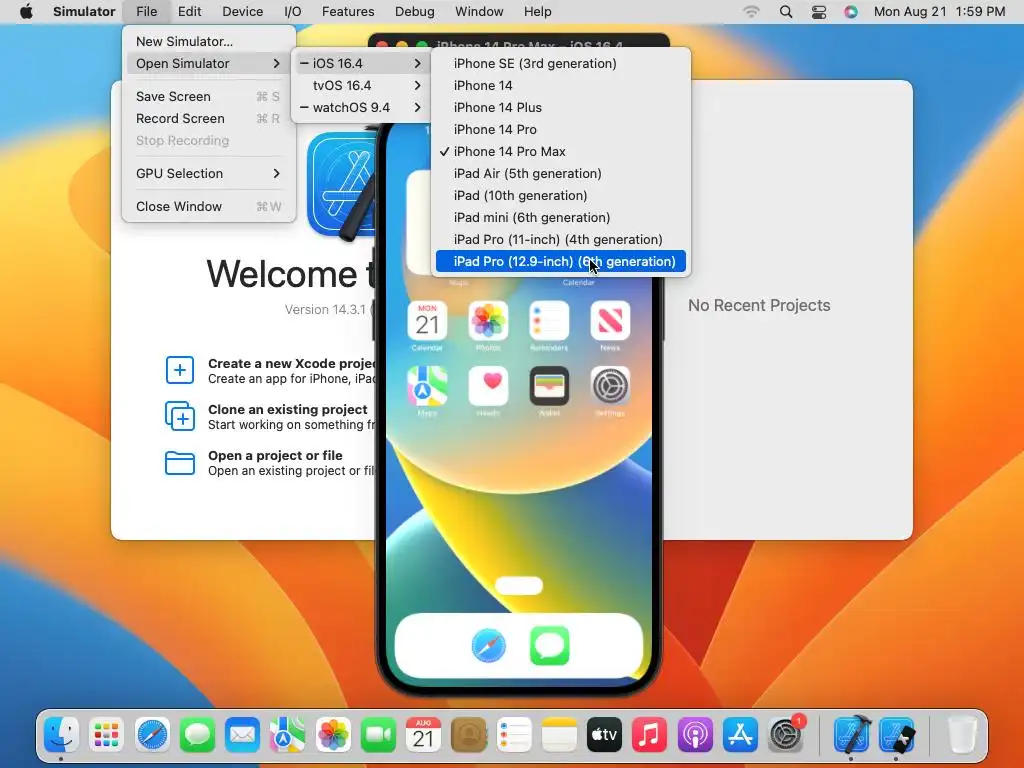The height and width of the screenshot is (768, 1024).
Task: Expand the watchOS 9.4 submenu
Action: point(360,108)
